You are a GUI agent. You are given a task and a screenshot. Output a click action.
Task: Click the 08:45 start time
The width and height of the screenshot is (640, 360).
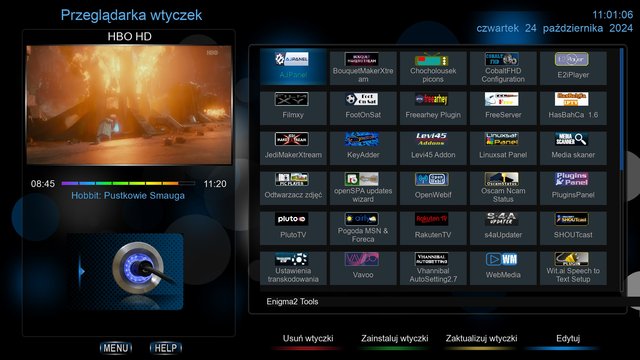pyautogui.click(x=42, y=184)
